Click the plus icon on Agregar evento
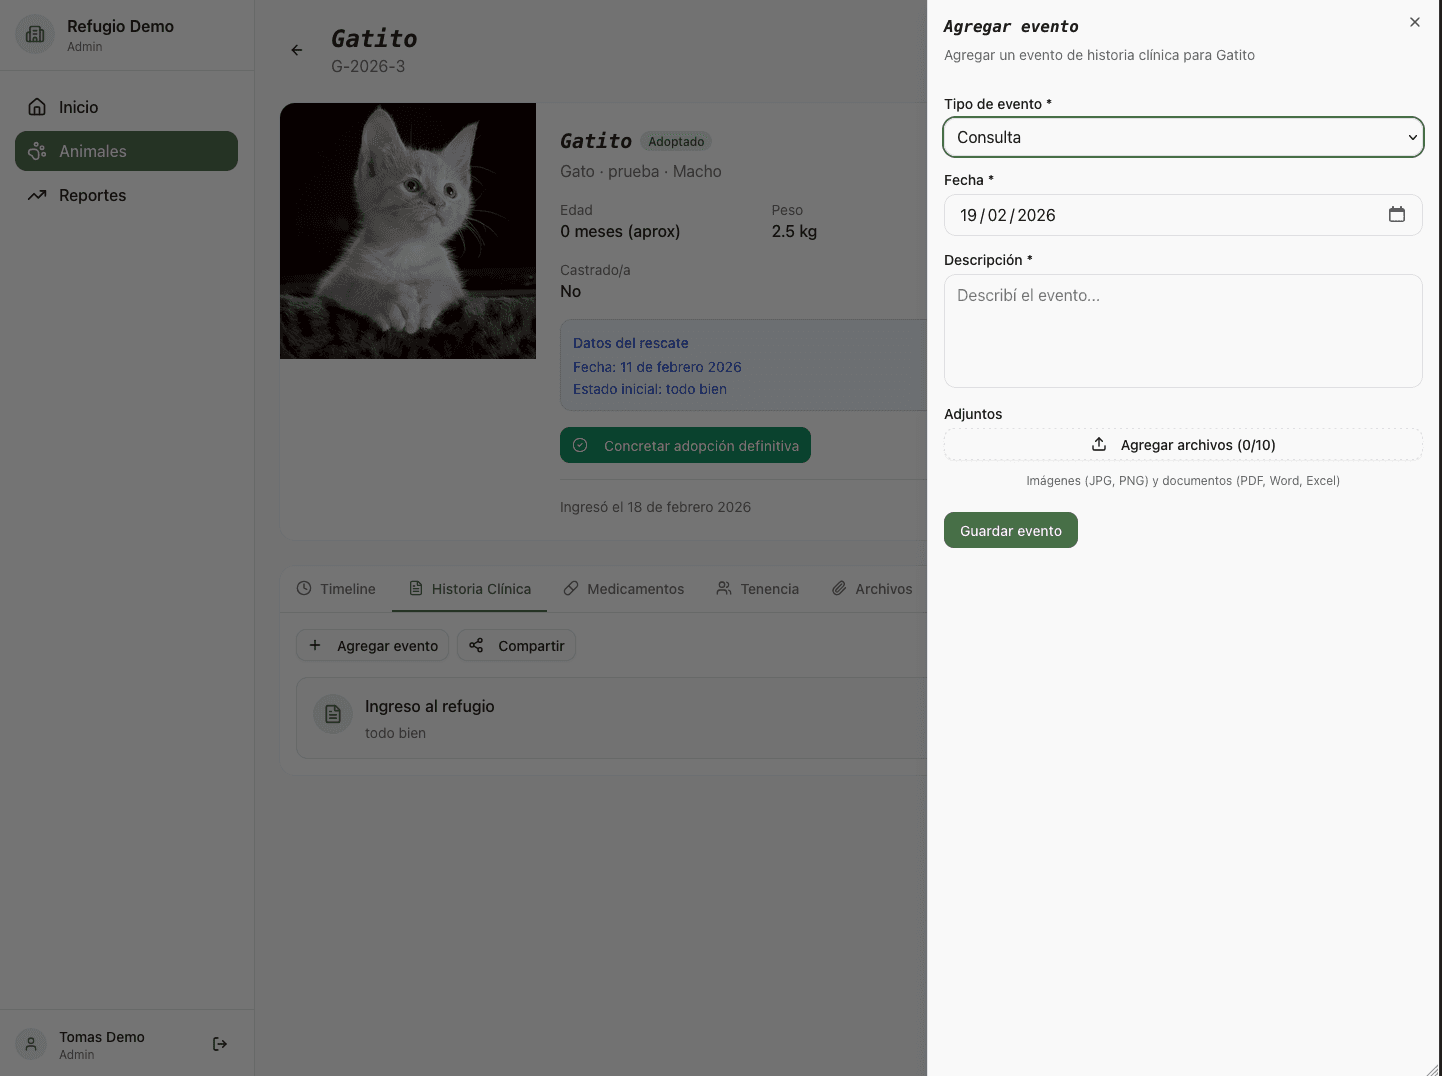This screenshot has height=1076, width=1442. point(316,645)
